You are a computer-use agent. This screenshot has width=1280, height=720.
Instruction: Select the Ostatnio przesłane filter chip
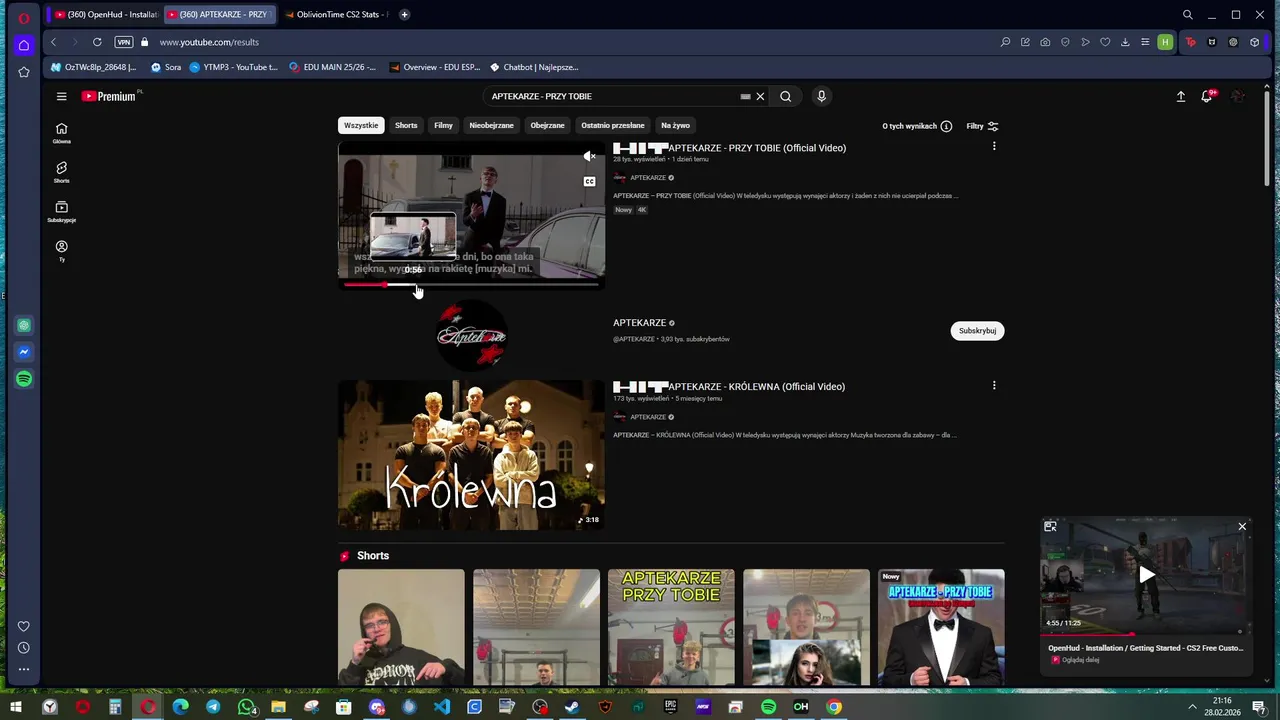(612, 125)
